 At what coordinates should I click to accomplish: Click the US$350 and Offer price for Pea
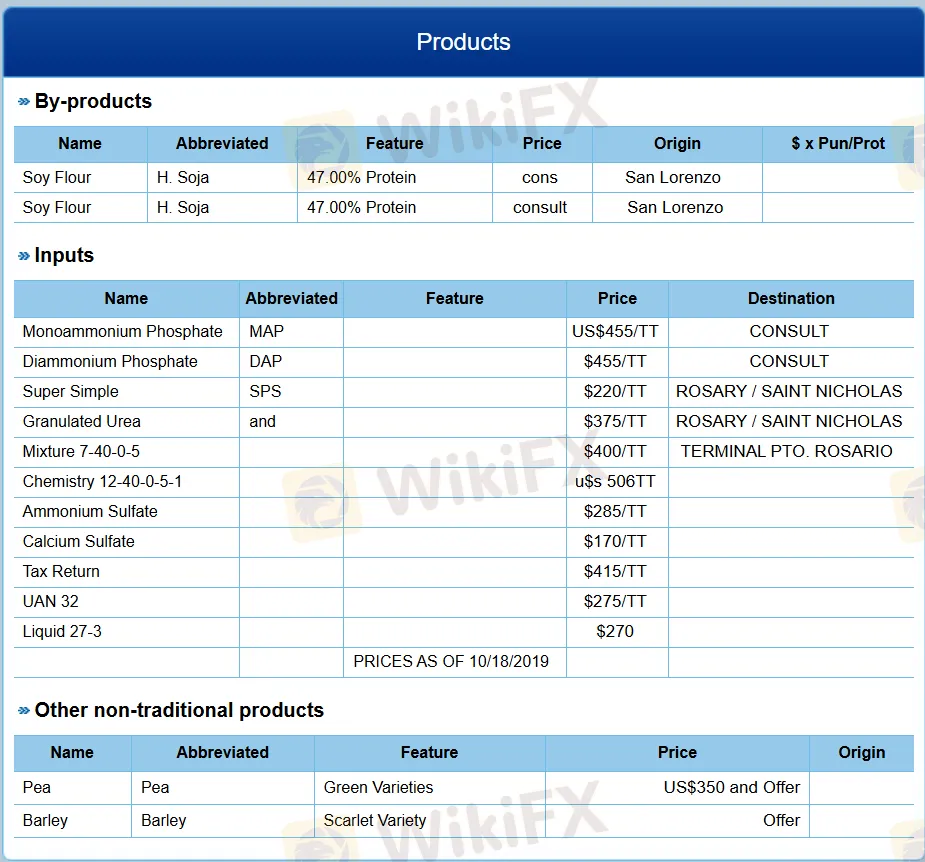tap(731, 787)
